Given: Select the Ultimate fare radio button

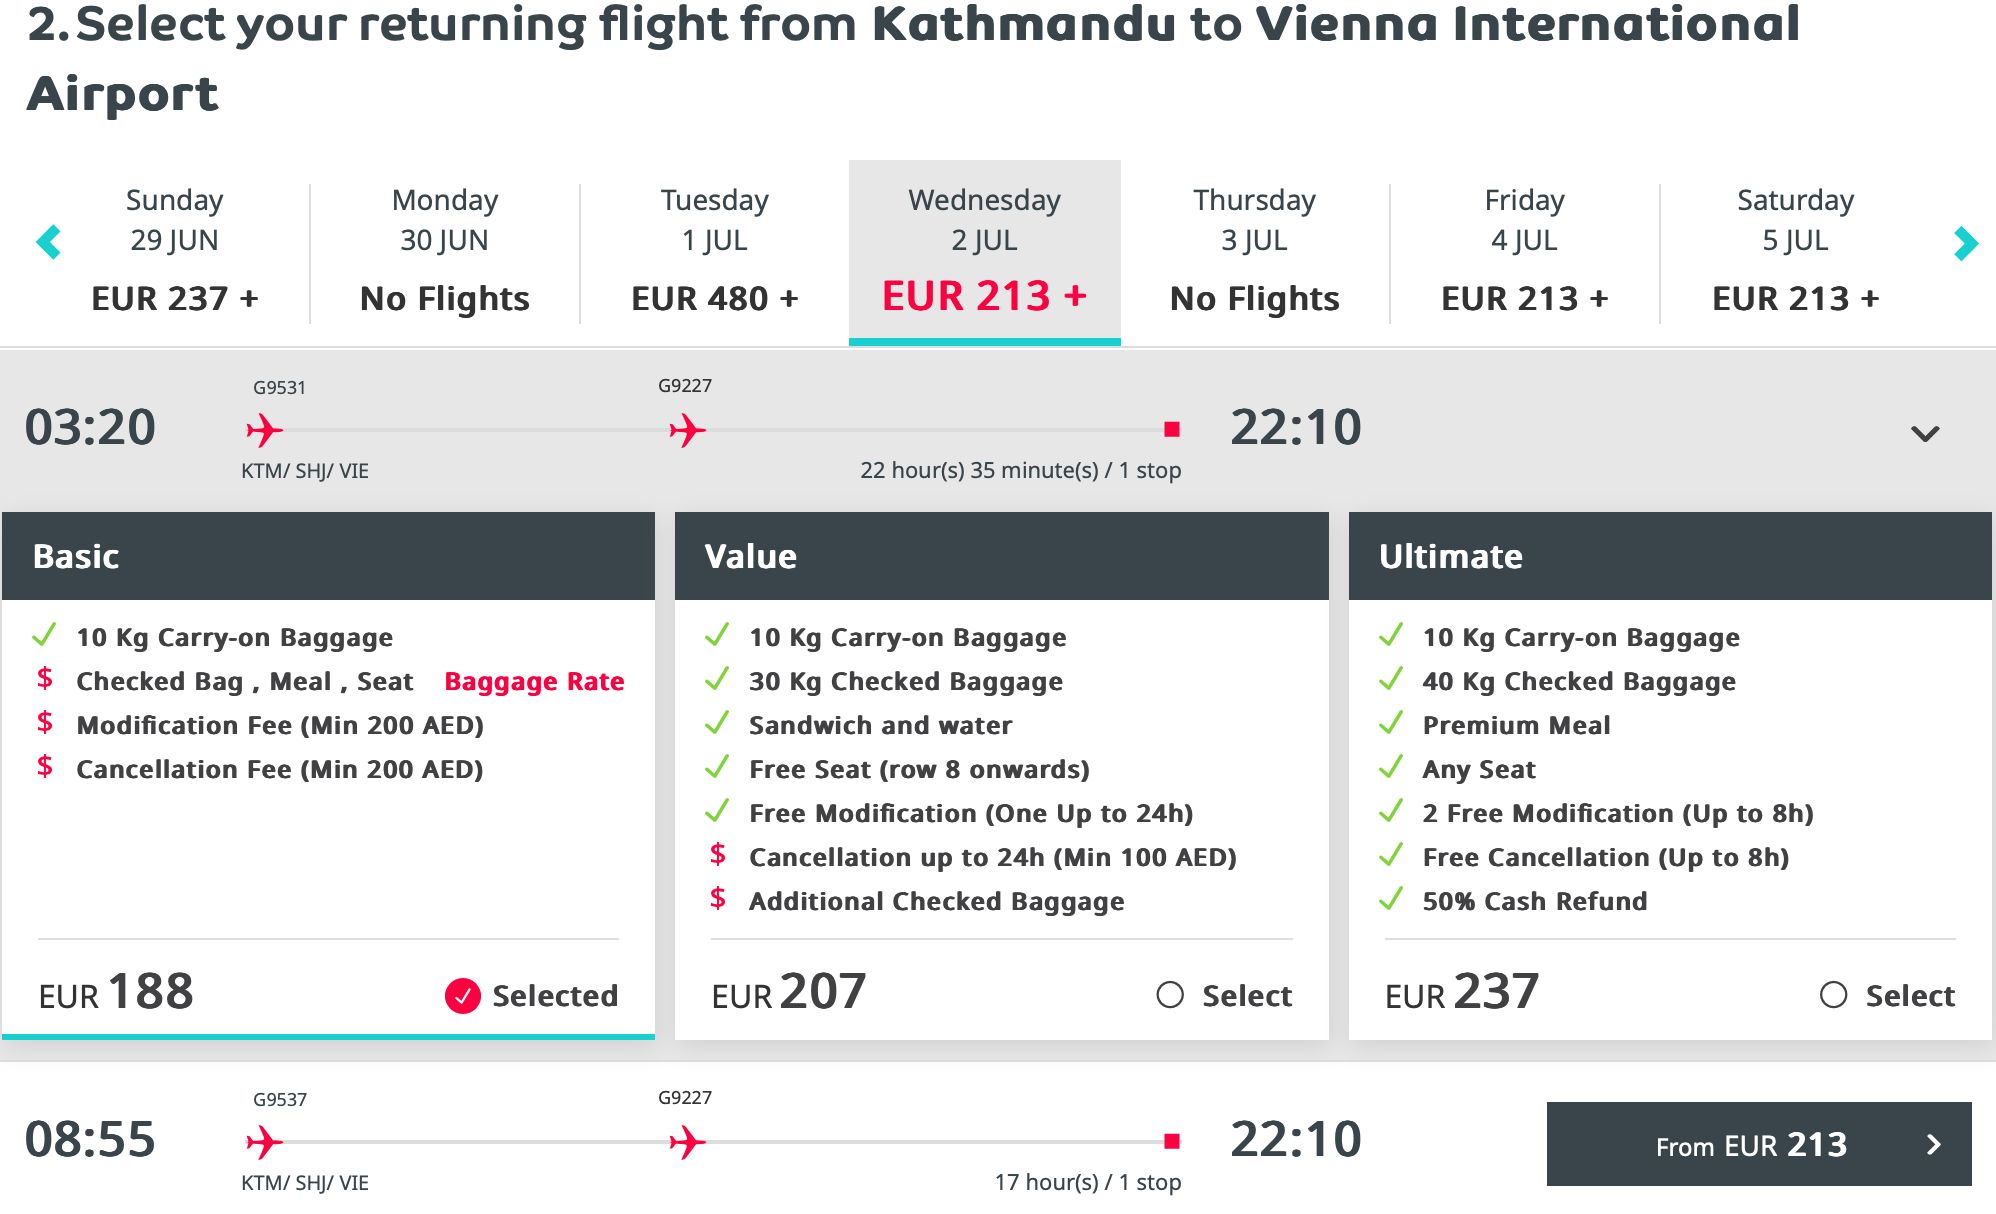Looking at the screenshot, I should pyautogui.click(x=1833, y=995).
